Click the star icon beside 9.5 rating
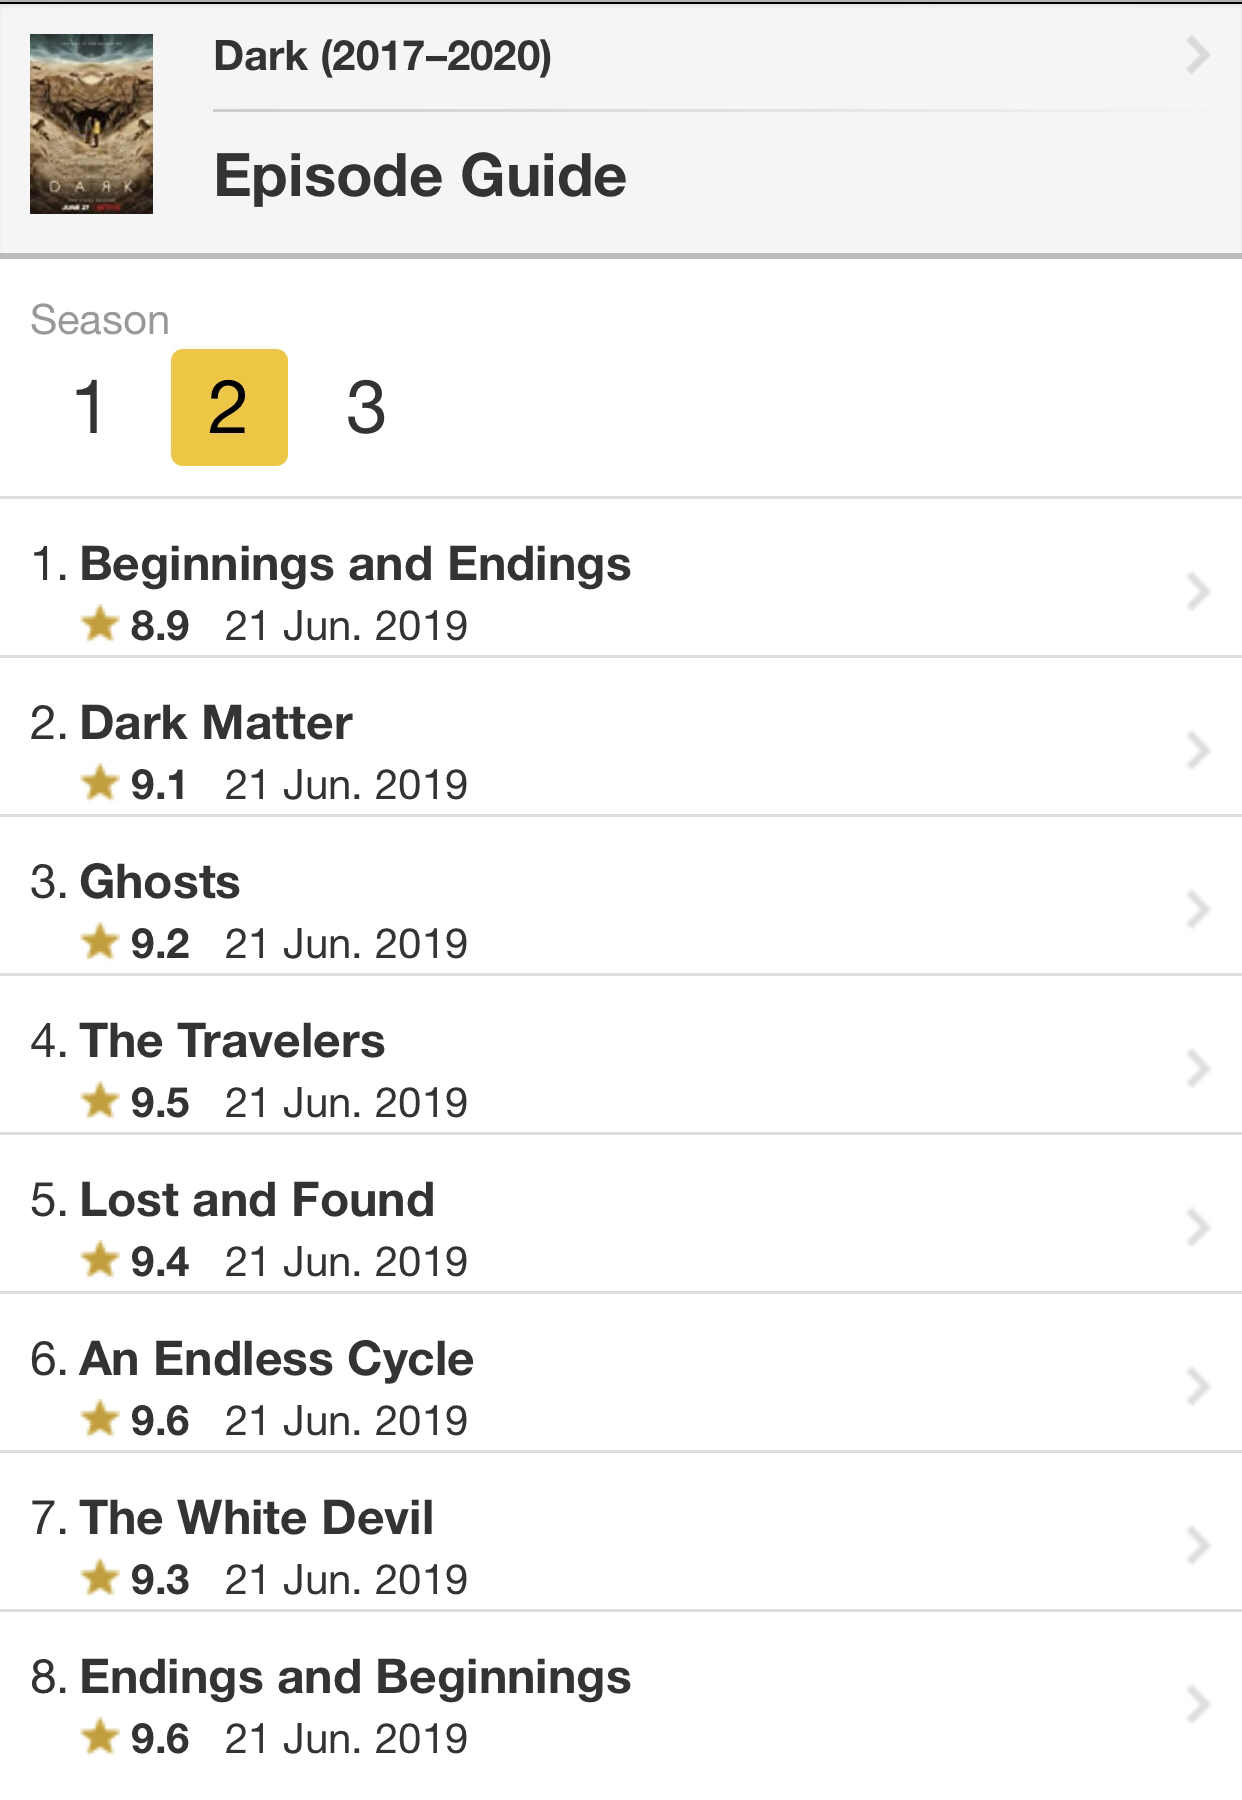Image resolution: width=1242 pixels, height=1800 pixels. pyautogui.click(x=100, y=1101)
